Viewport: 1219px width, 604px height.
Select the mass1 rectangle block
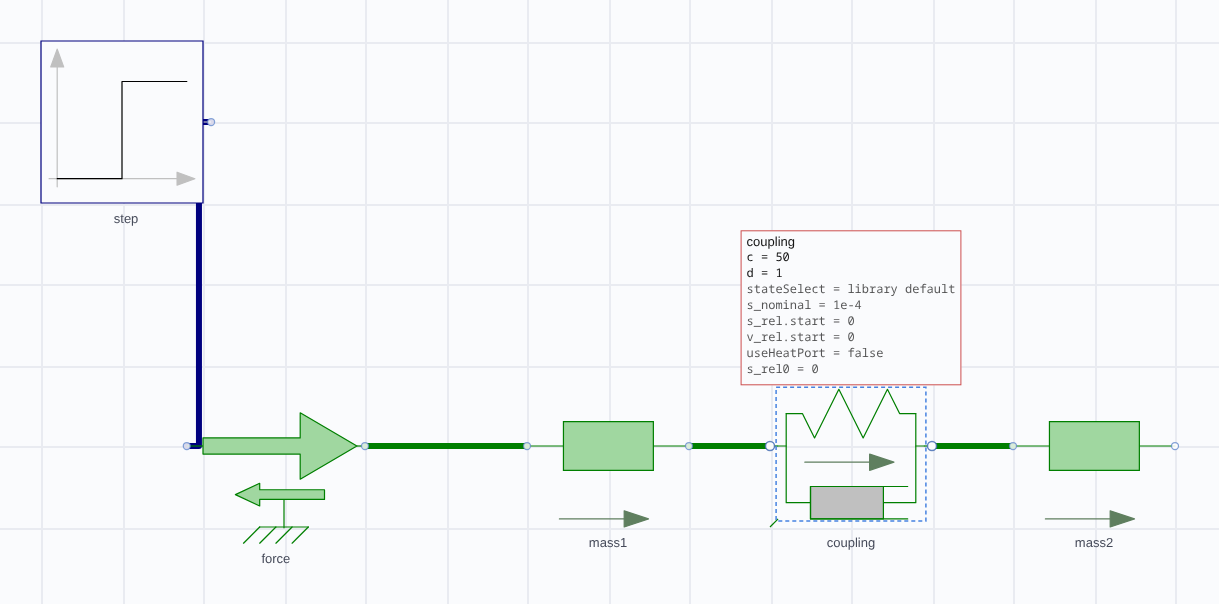point(608,446)
